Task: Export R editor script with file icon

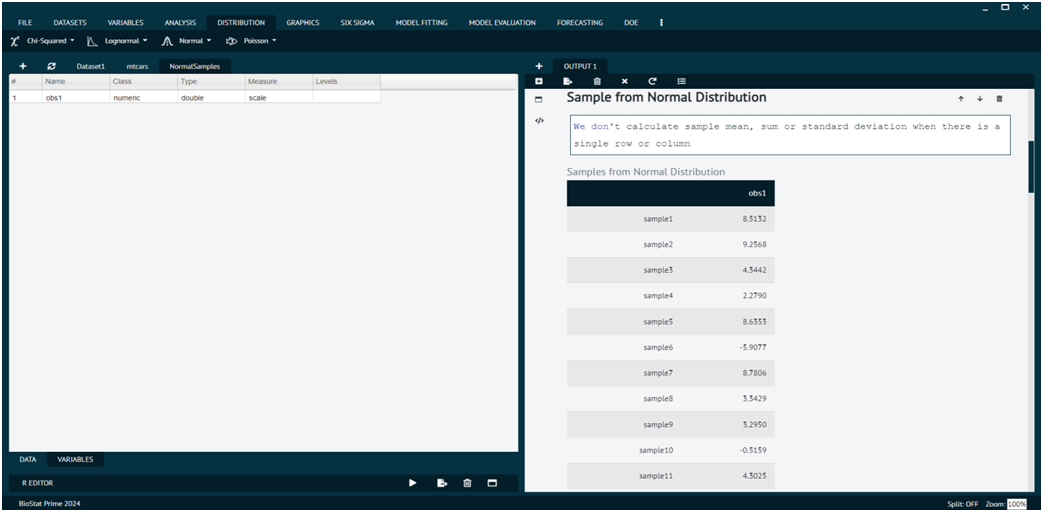Action: click(x=442, y=483)
